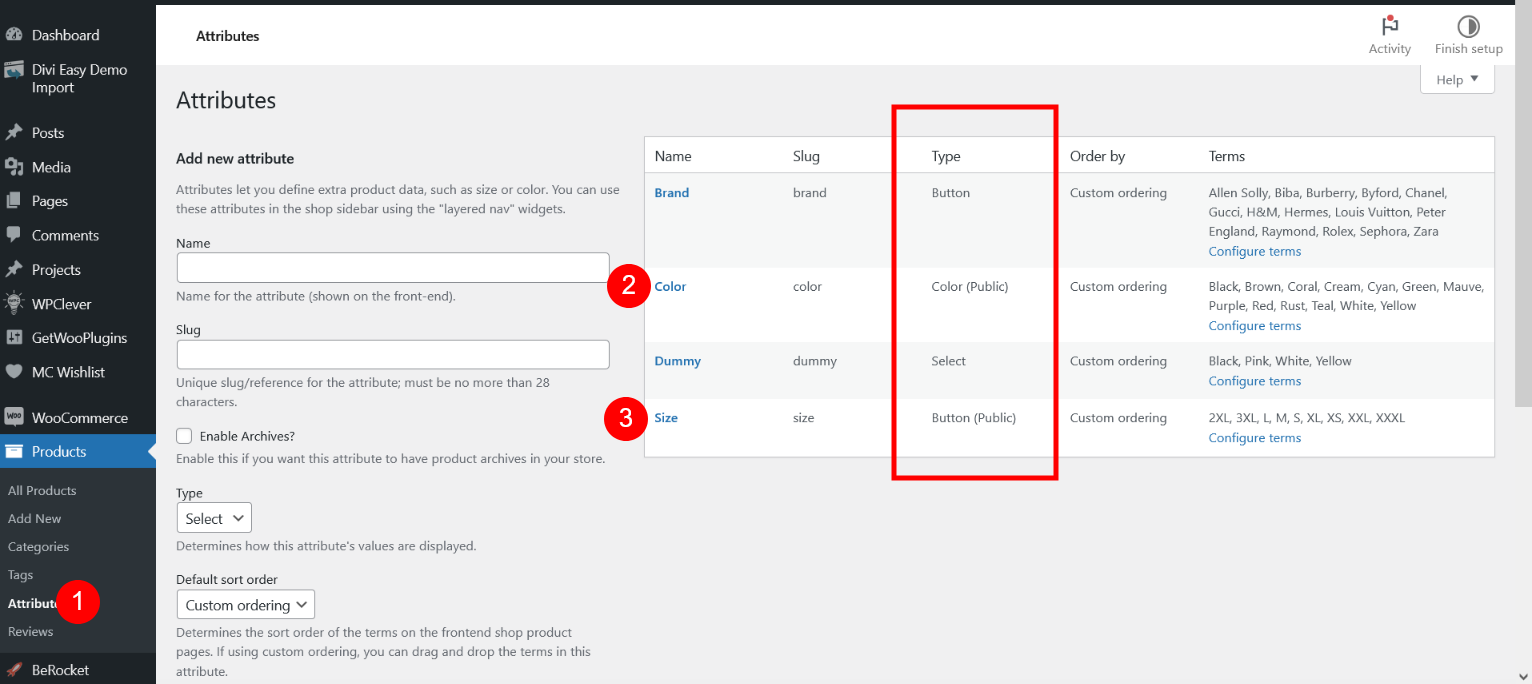Open All Products submenu
The height and width of the screenshot is (684, 1532).
tap(42, 491)
